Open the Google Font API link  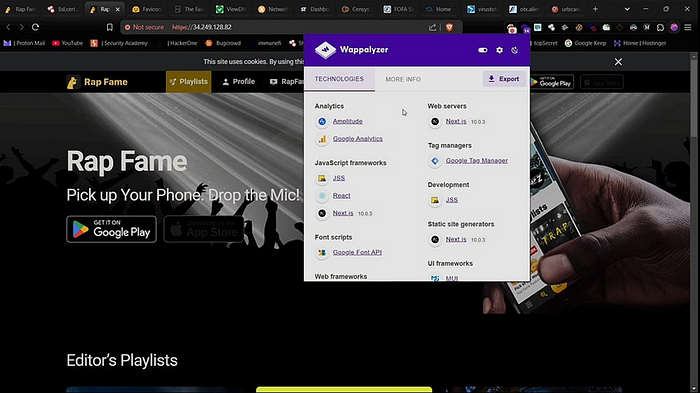coord(357,252)
